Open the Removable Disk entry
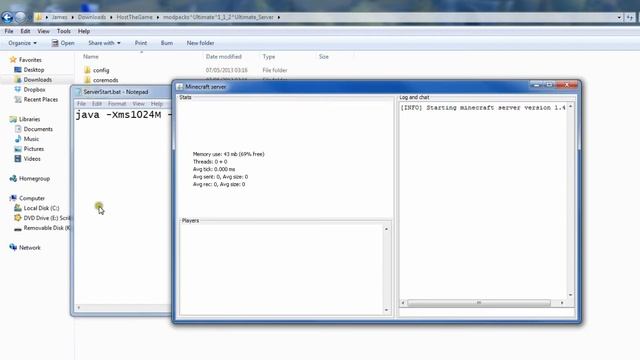Screen dimensions: 640x360 [47, 228]
